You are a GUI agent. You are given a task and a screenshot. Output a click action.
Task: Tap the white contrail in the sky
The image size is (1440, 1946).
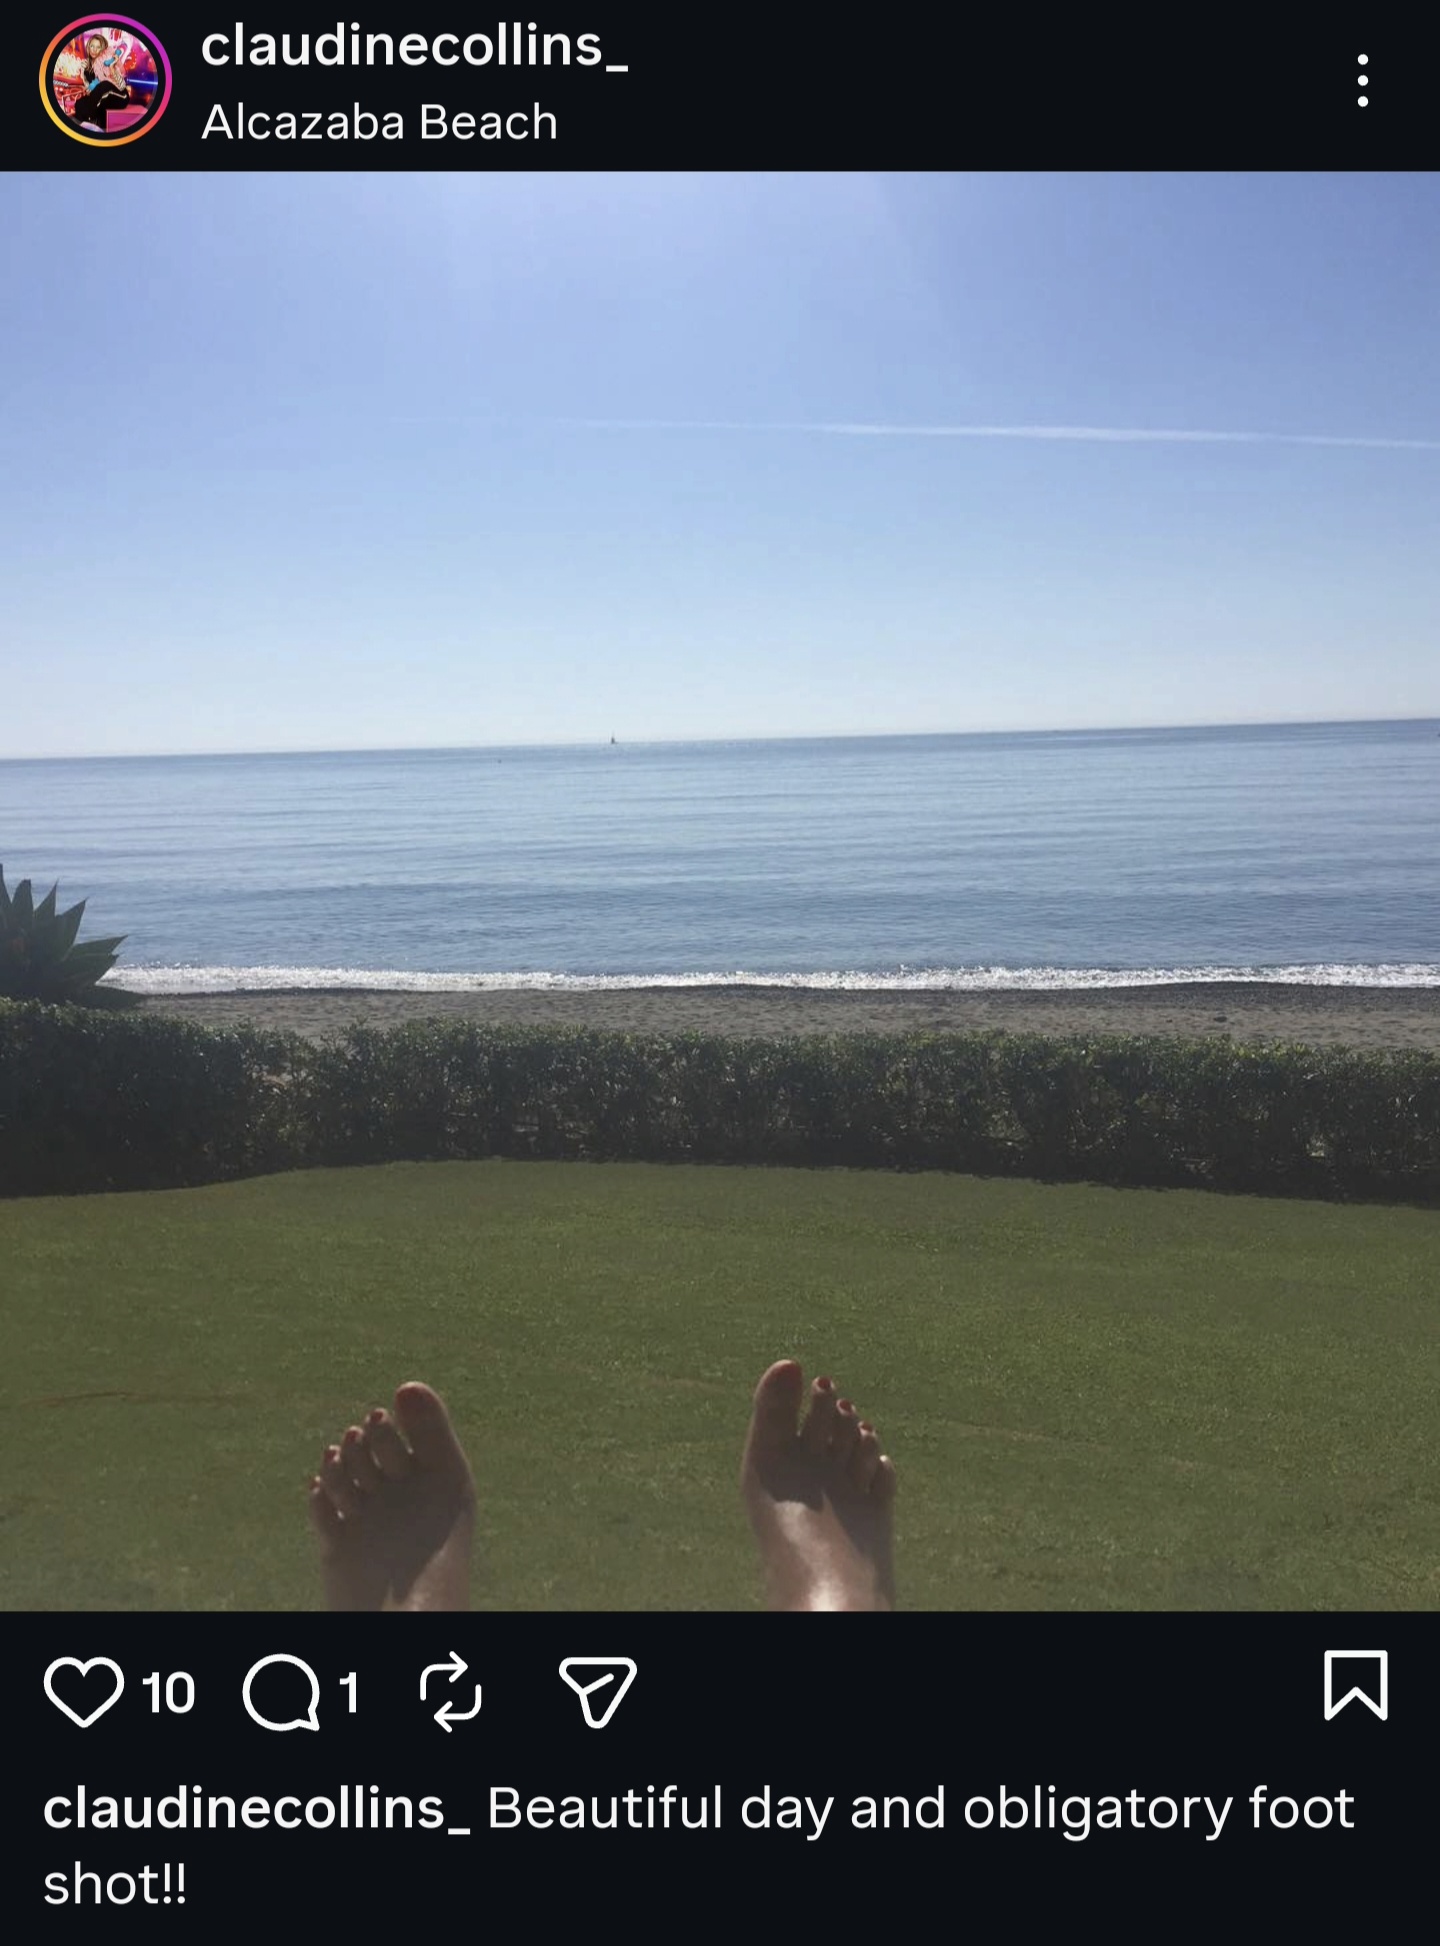pyautogui.click(x=1000, y=432)
